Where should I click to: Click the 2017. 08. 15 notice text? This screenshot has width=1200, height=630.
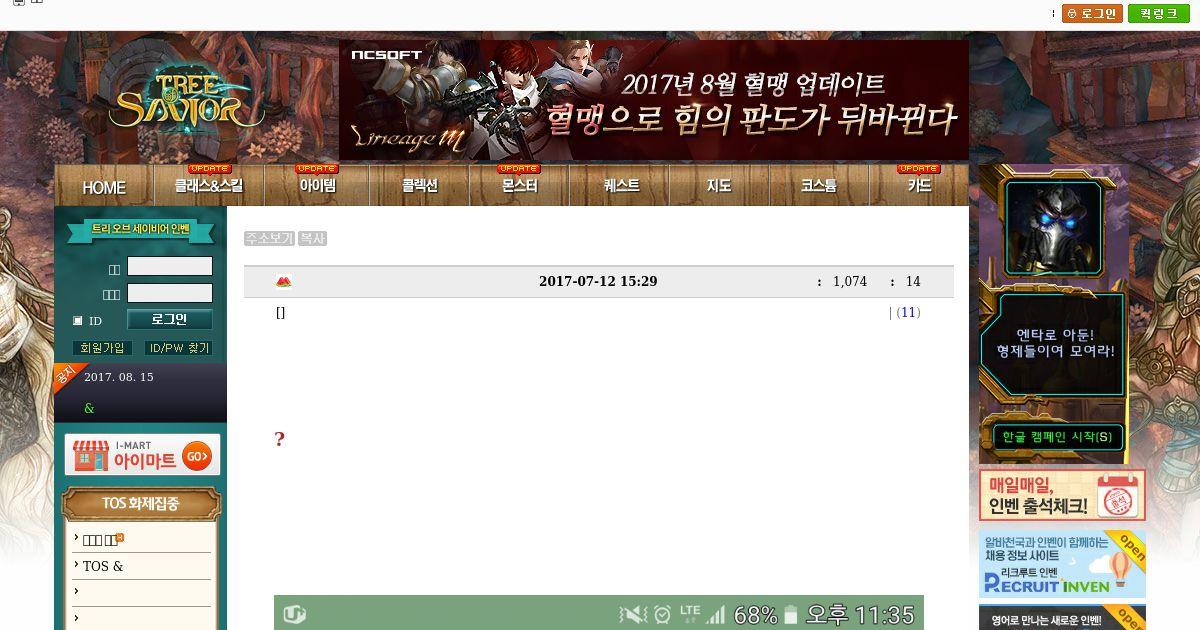pos(119,377)
